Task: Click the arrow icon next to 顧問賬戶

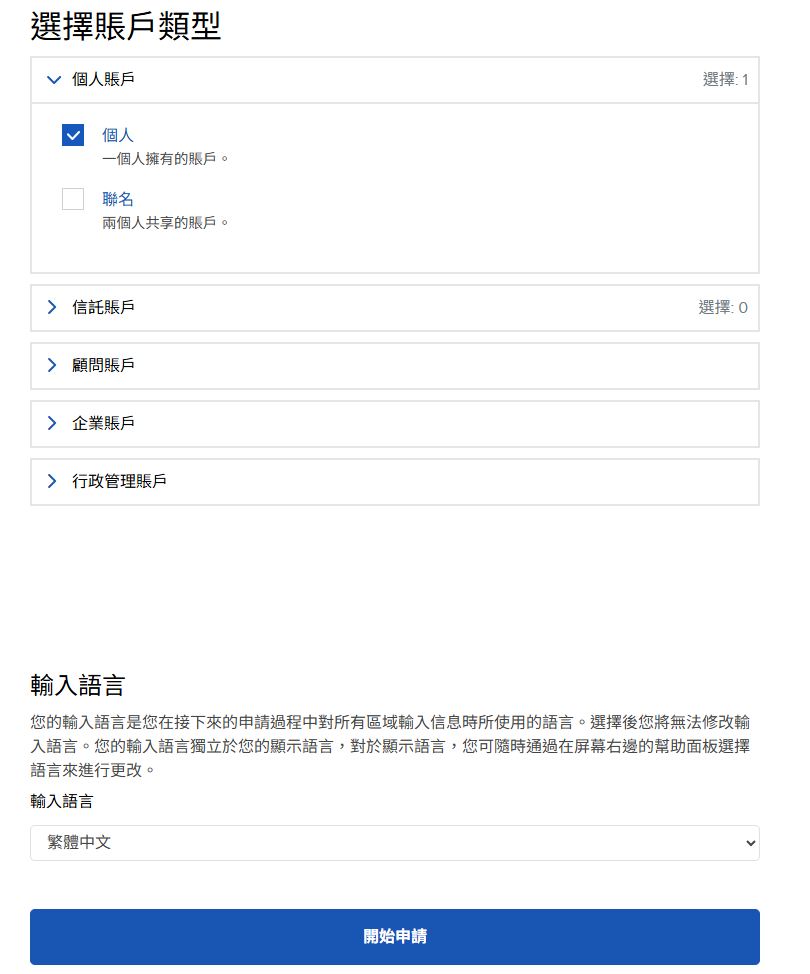Action: tap(53, 366)
